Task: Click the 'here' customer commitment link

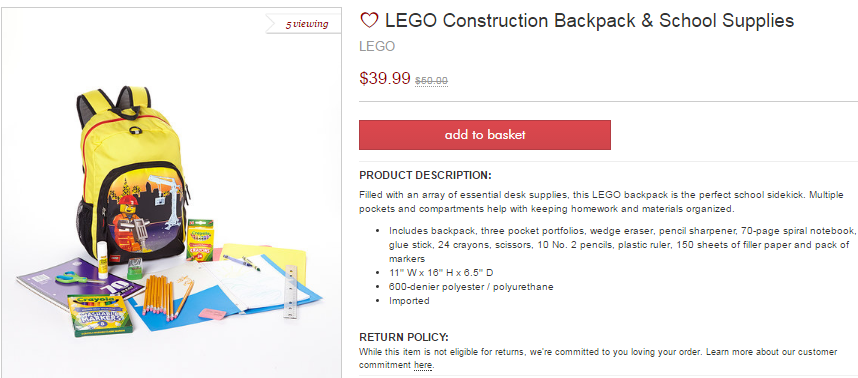Action: coord(424,365)
